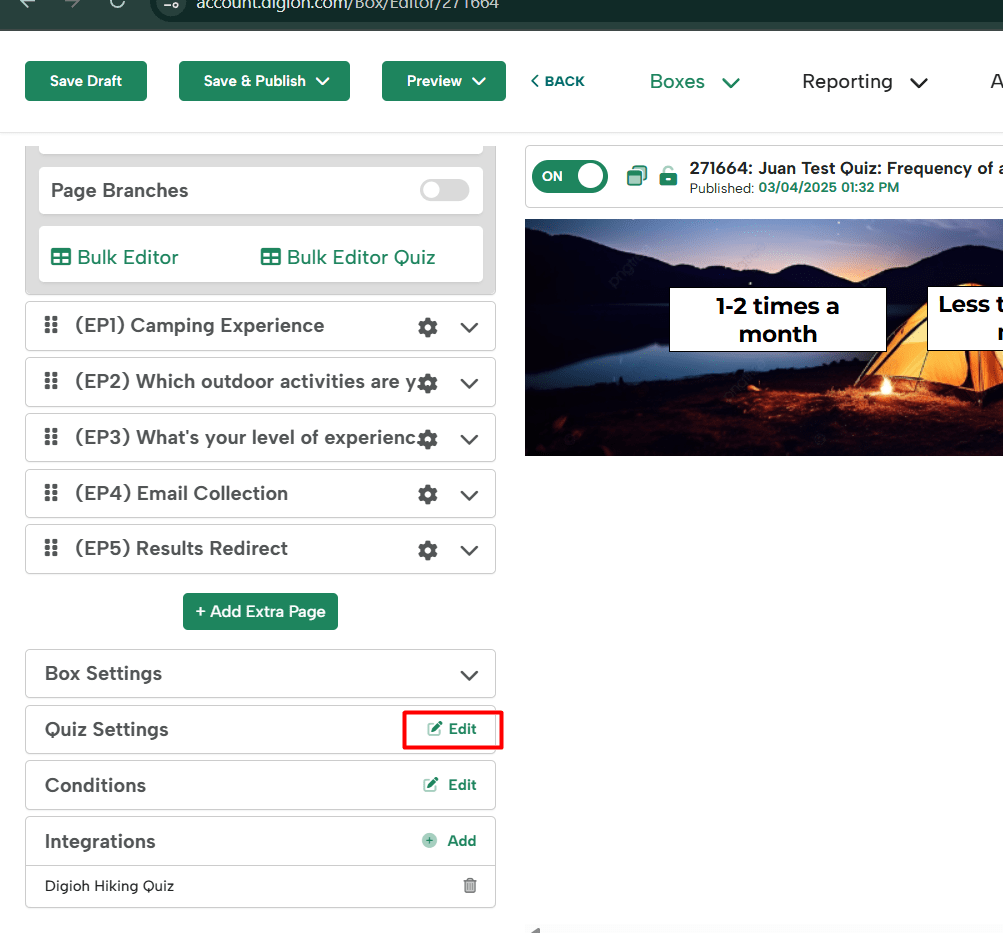The height and width of the screenshot is (933, 1003).
Task: Select the '1-2 times a month' answer card
Action: pos(777,320)
